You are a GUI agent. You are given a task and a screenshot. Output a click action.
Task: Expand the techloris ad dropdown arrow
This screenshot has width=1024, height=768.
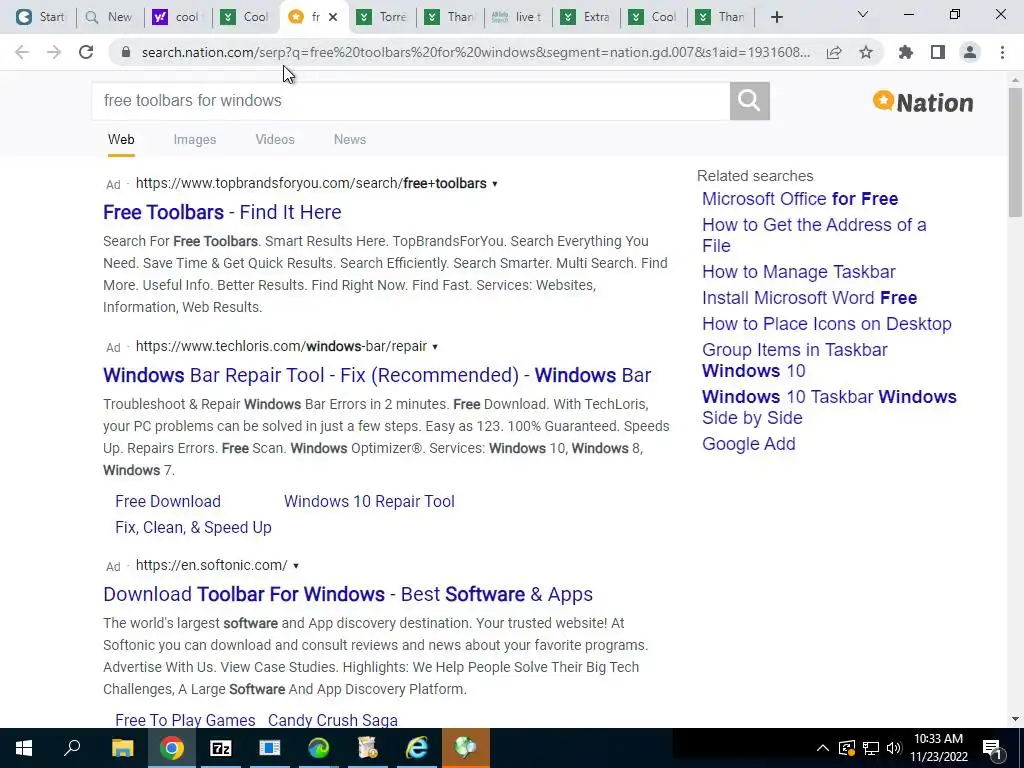435,347
